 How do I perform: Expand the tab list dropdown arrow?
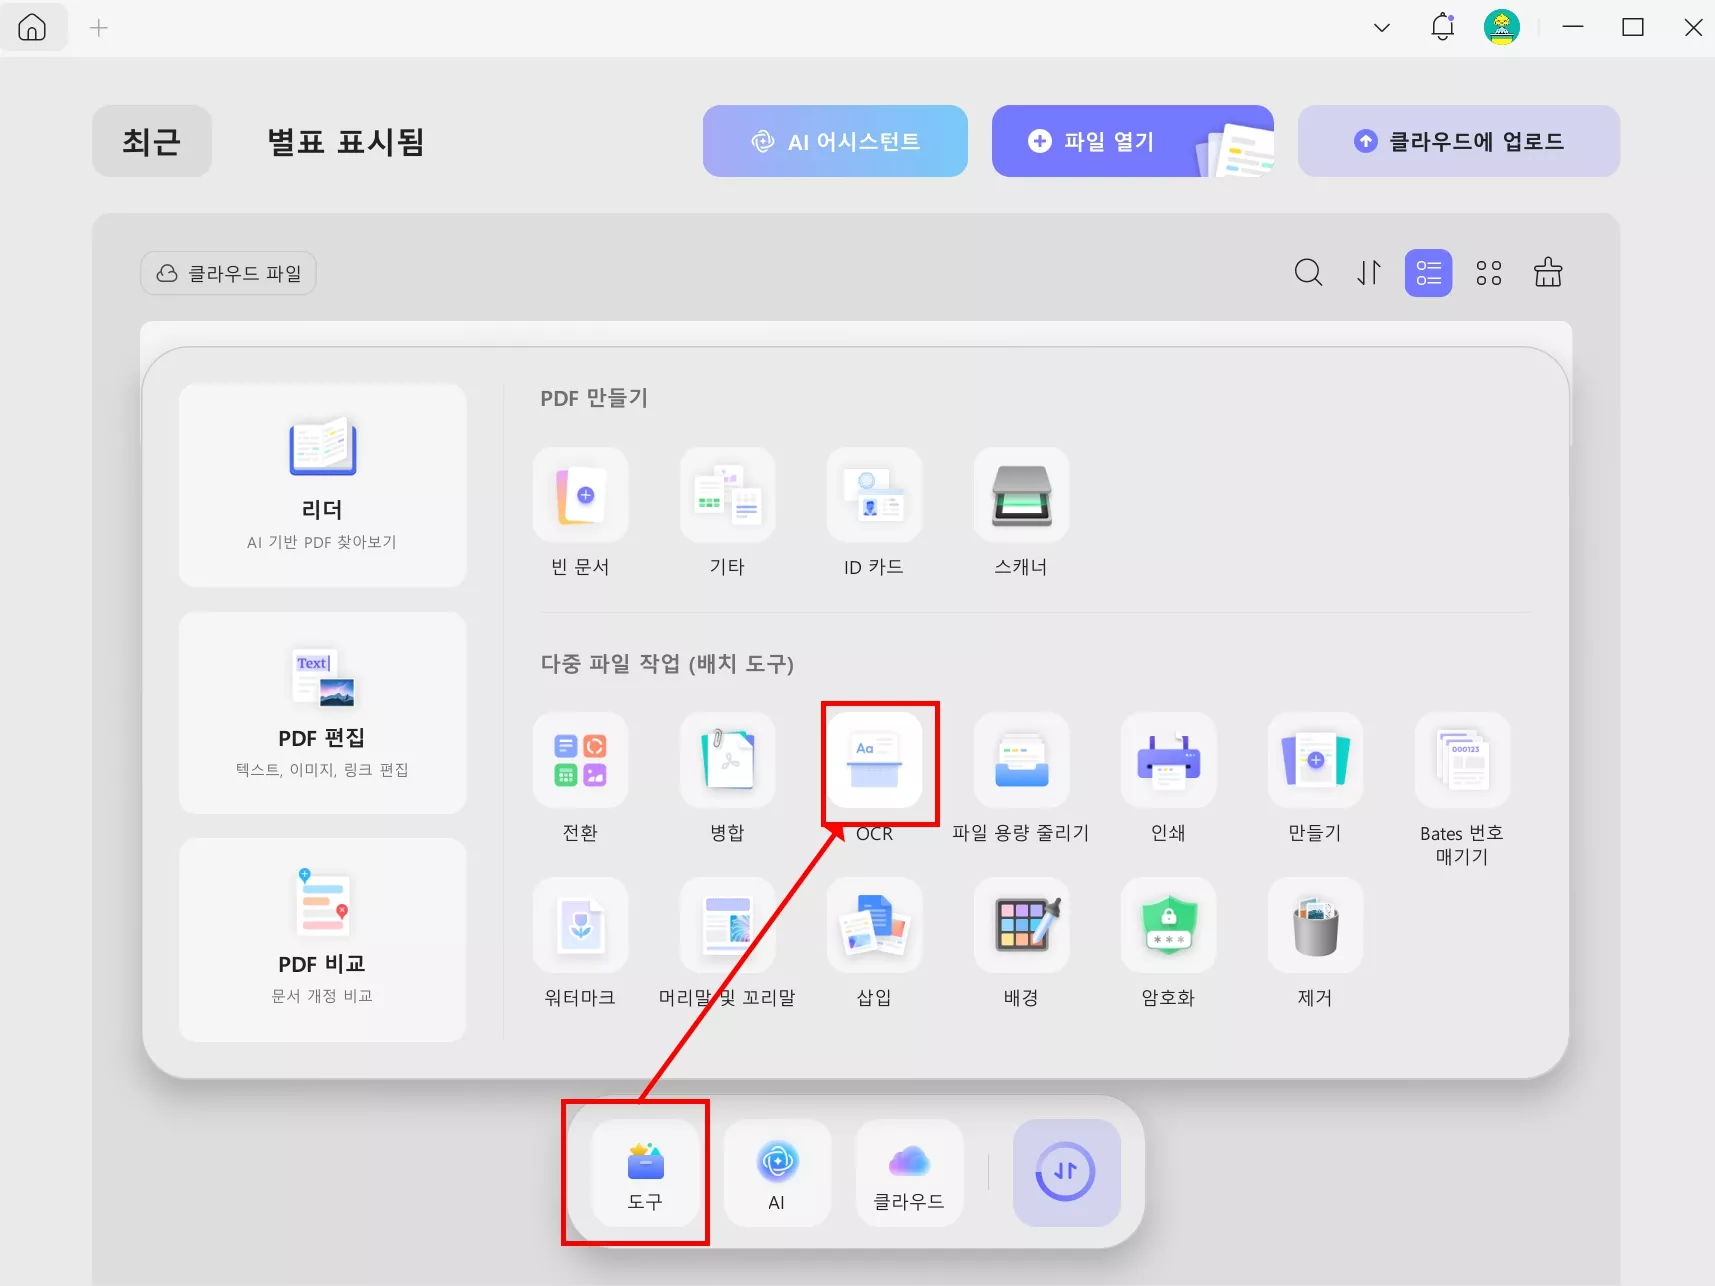pos(1381,27)
